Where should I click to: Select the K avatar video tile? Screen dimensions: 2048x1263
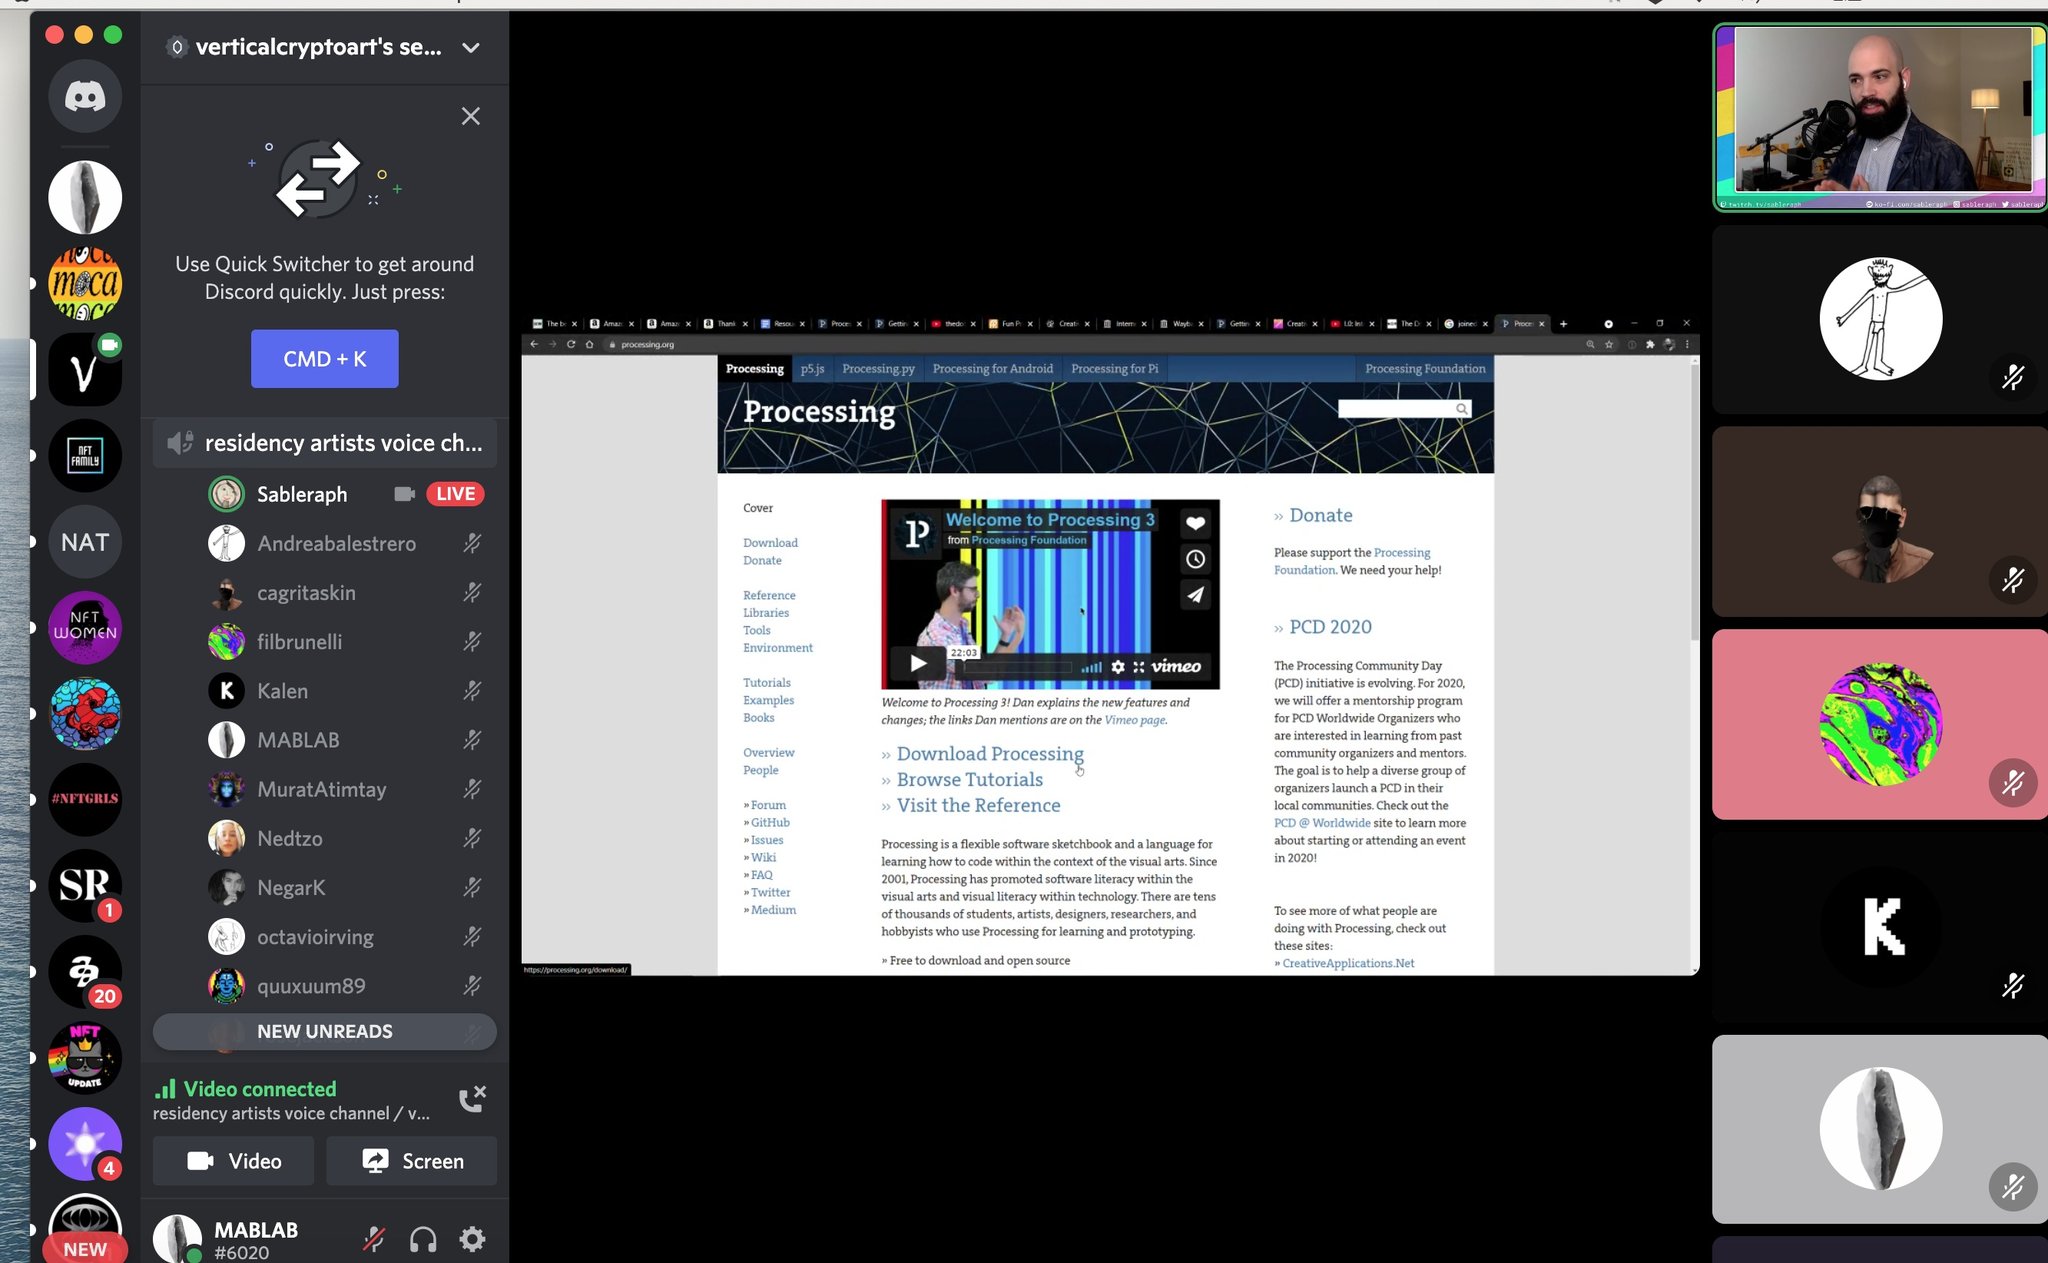1880,927
